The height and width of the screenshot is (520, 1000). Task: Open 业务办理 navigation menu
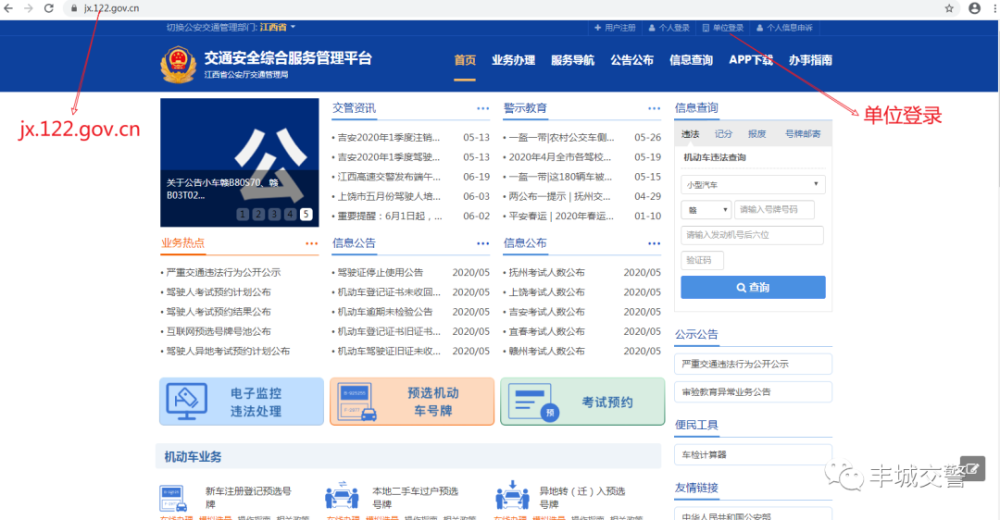[x=513, y=60]
